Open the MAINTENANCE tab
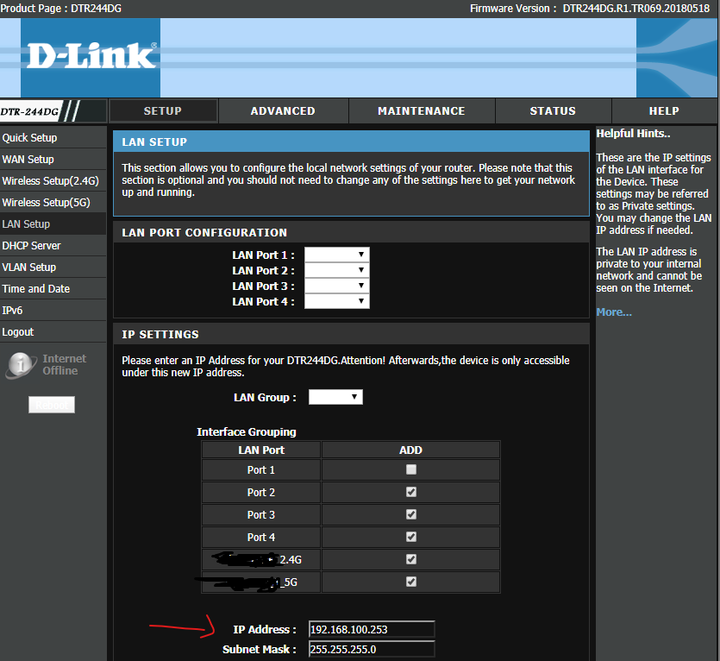 coord(422,111)
